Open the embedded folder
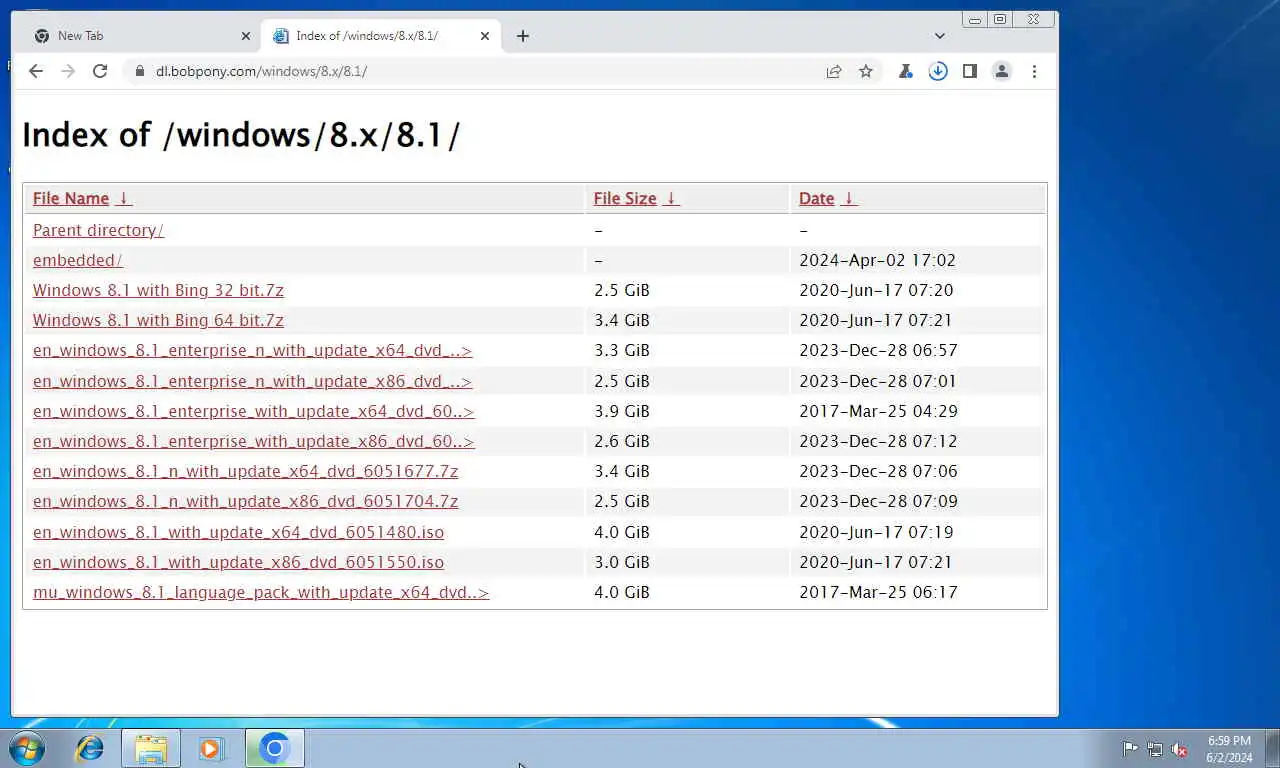This screenshot has height=768, width=1280. pos(78,260)
